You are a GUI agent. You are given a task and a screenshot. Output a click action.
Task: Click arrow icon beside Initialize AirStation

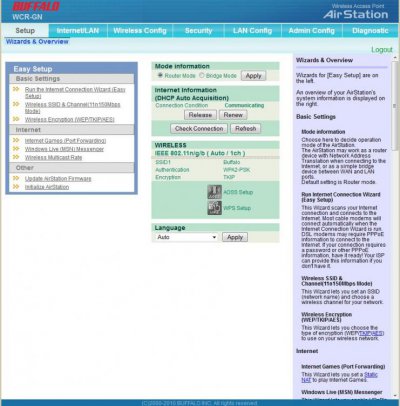(x=16, y=187)
